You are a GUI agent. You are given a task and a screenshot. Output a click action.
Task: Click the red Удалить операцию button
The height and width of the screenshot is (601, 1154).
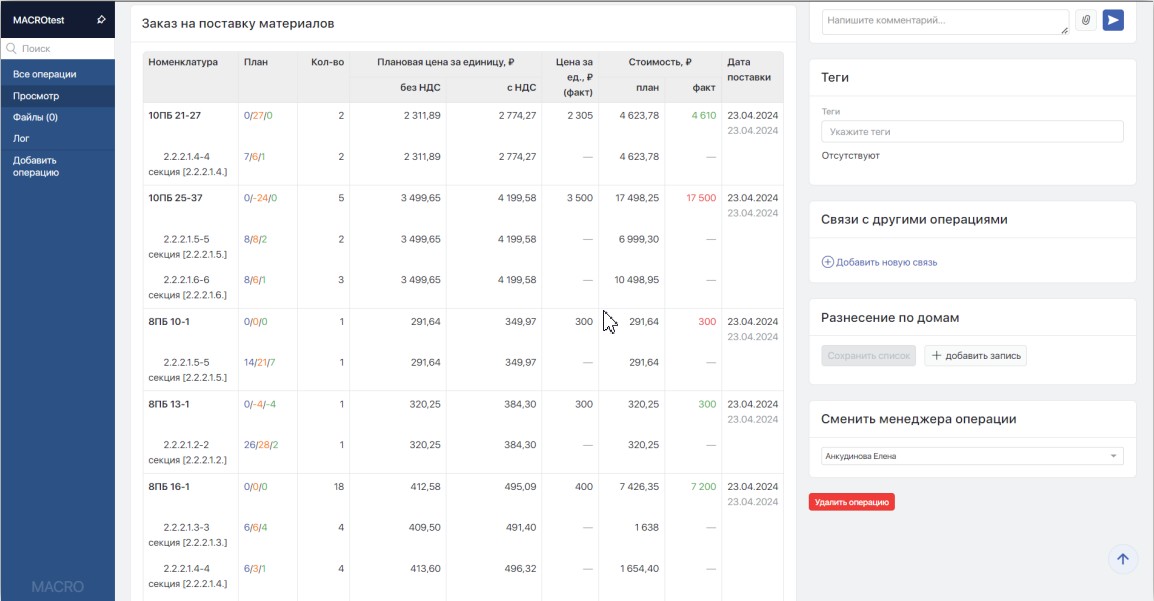pyautogui.click(x=851, y=502)
